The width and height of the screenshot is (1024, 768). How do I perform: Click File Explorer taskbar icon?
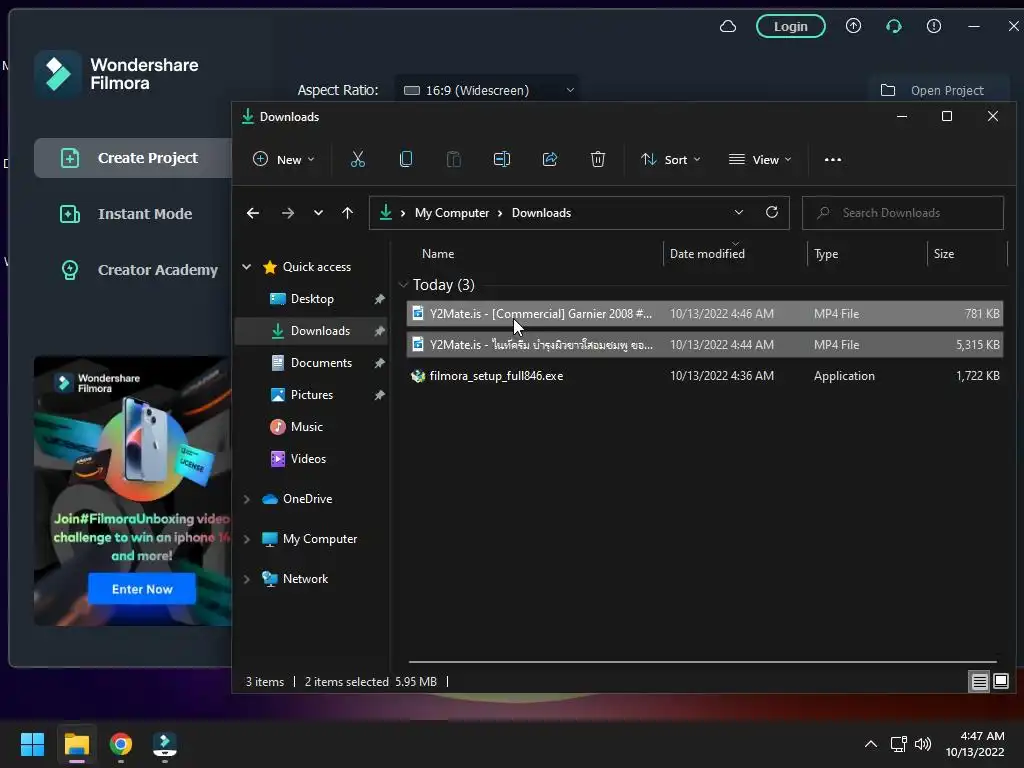76,744
